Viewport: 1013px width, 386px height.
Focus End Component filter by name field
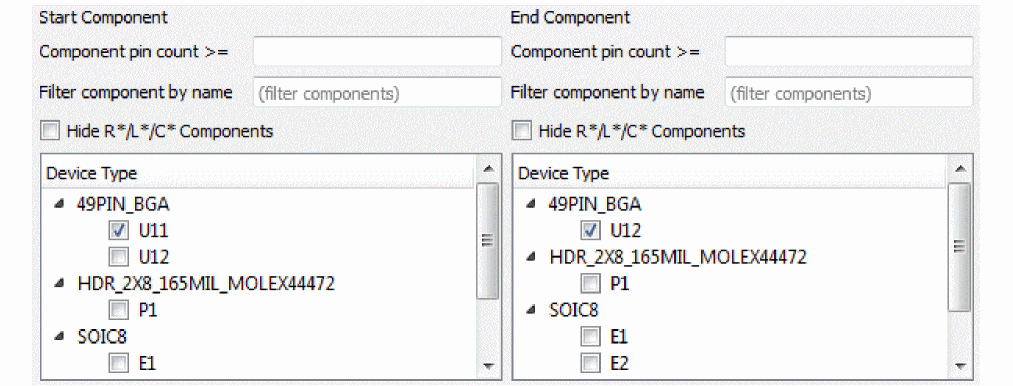click(x=848, y=92)
